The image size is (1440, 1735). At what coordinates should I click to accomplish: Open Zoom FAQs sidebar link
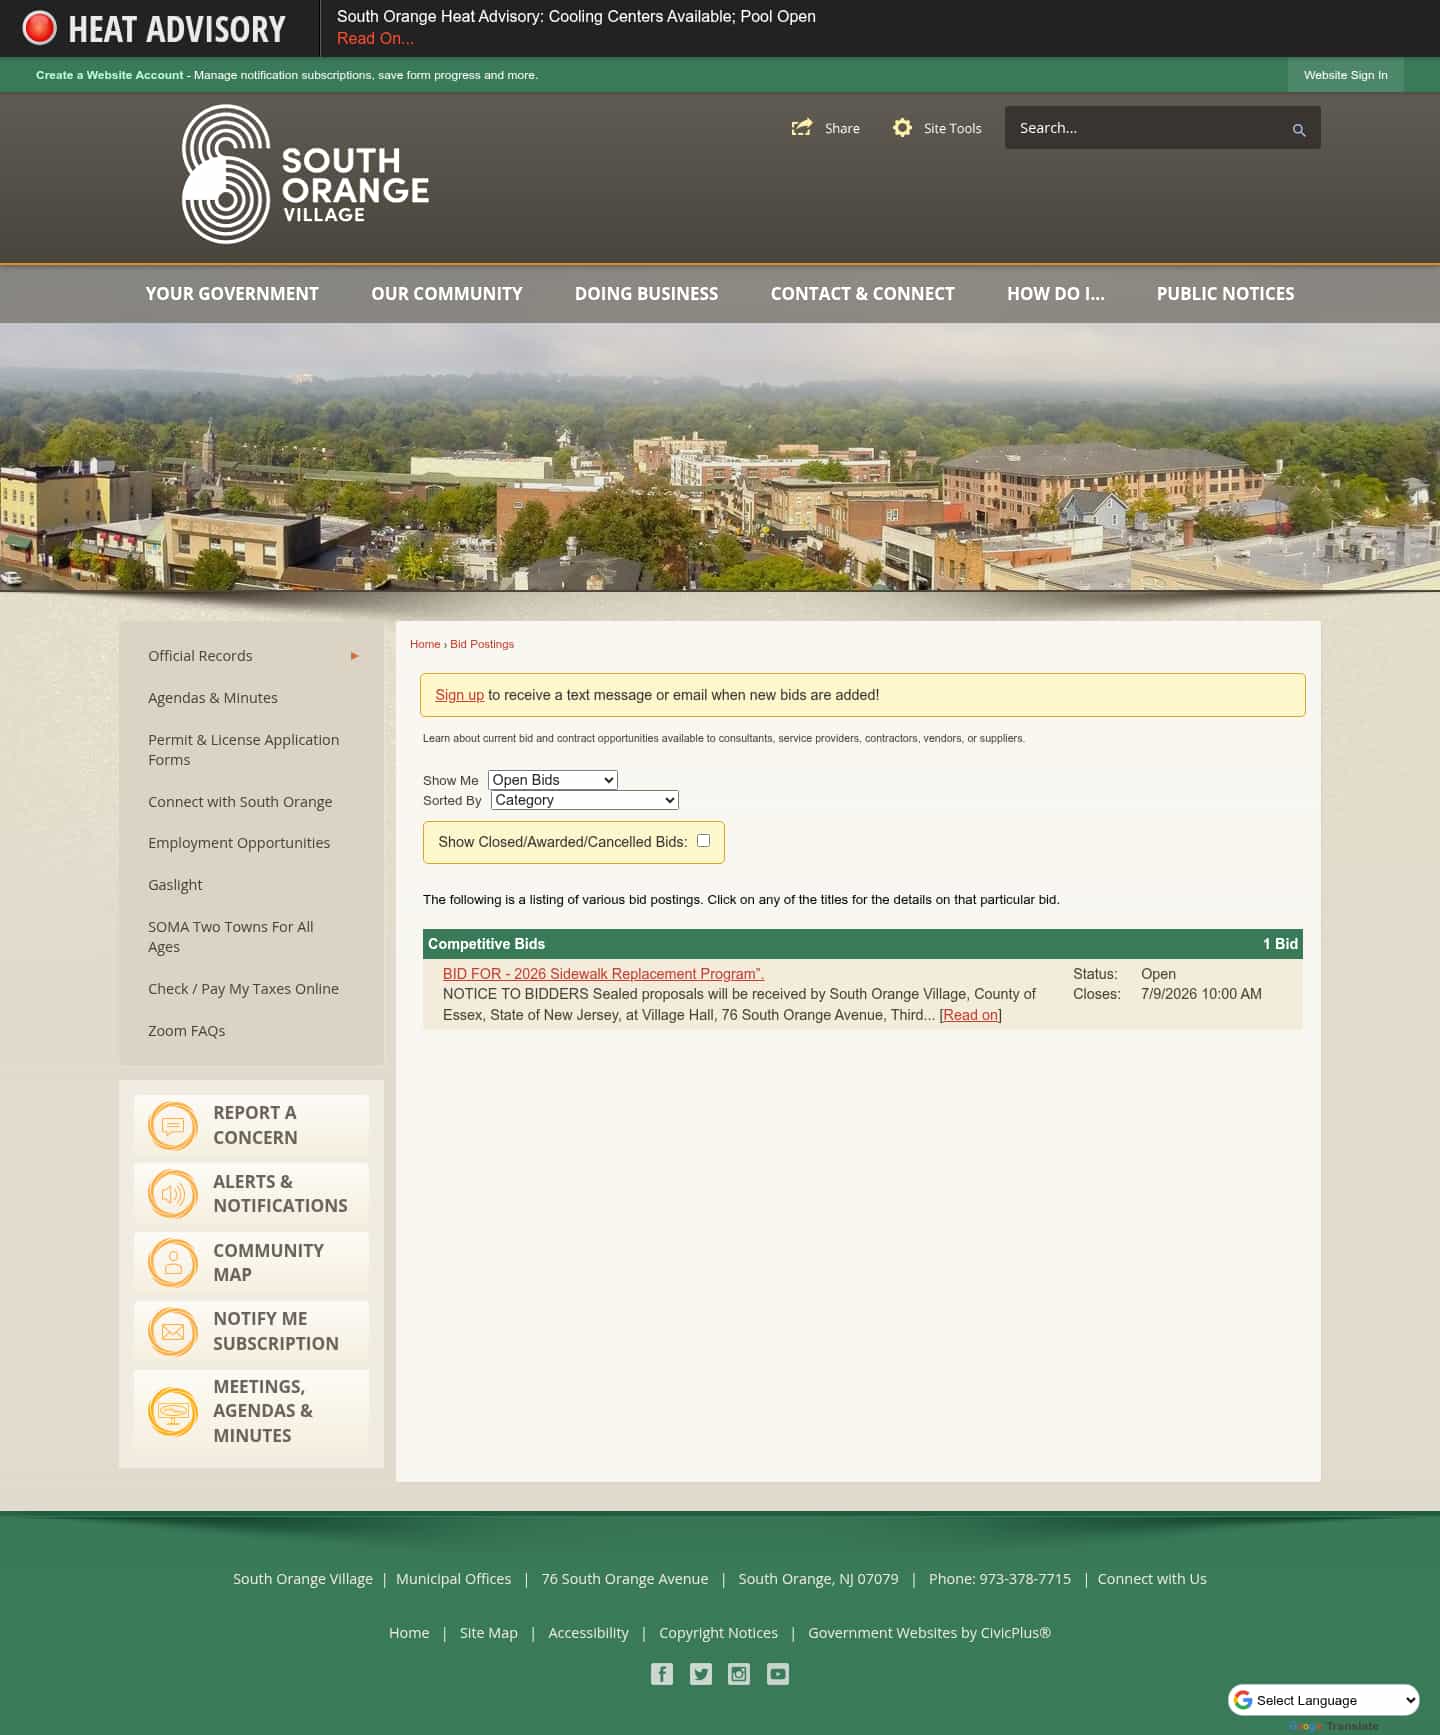point(187,1031)
